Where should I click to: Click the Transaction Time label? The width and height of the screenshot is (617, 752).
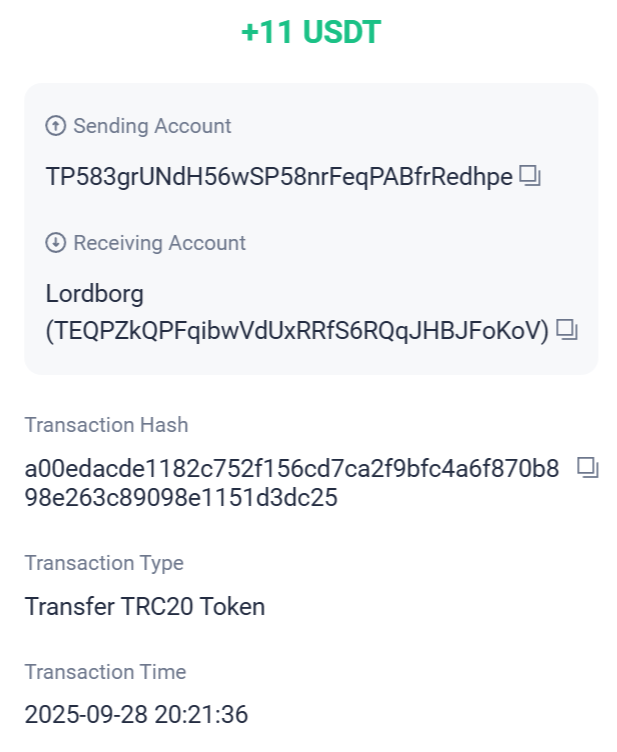(x=105, y=672)
